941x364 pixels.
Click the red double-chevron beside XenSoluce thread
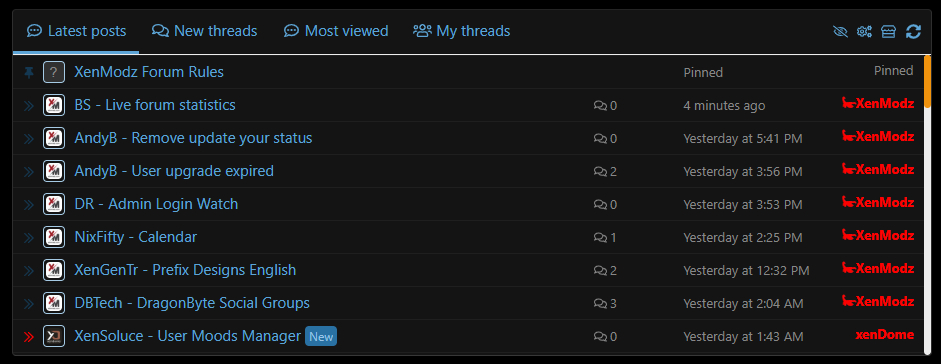[x=29, y=337]
